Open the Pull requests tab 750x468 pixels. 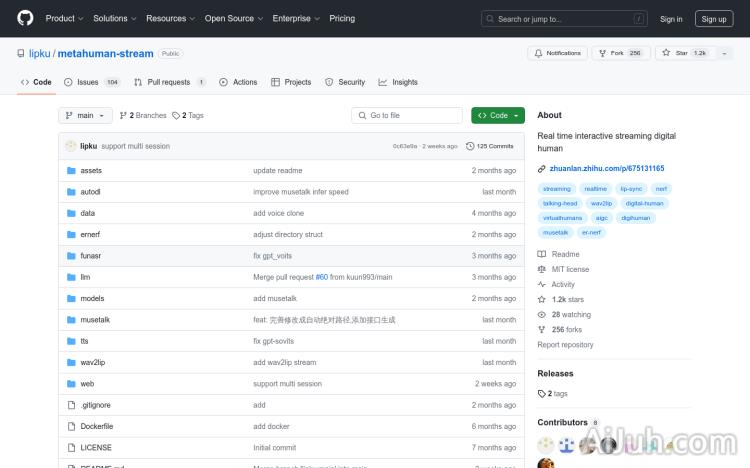170,82
